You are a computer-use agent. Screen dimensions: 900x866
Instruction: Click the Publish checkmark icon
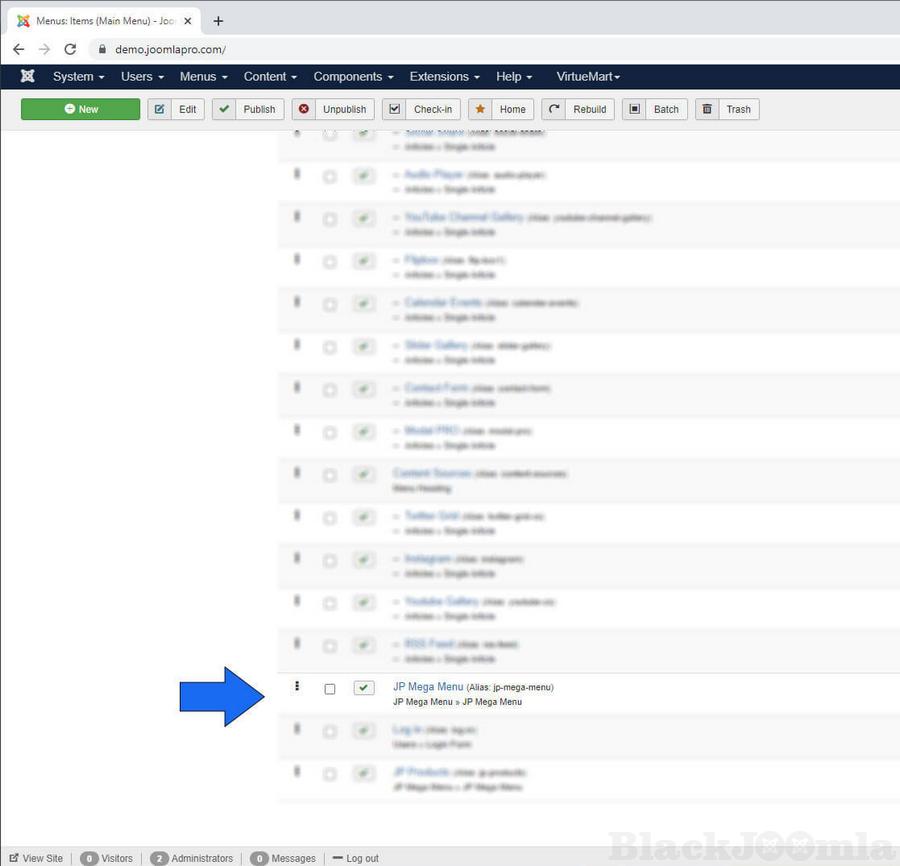coord(224,109)
